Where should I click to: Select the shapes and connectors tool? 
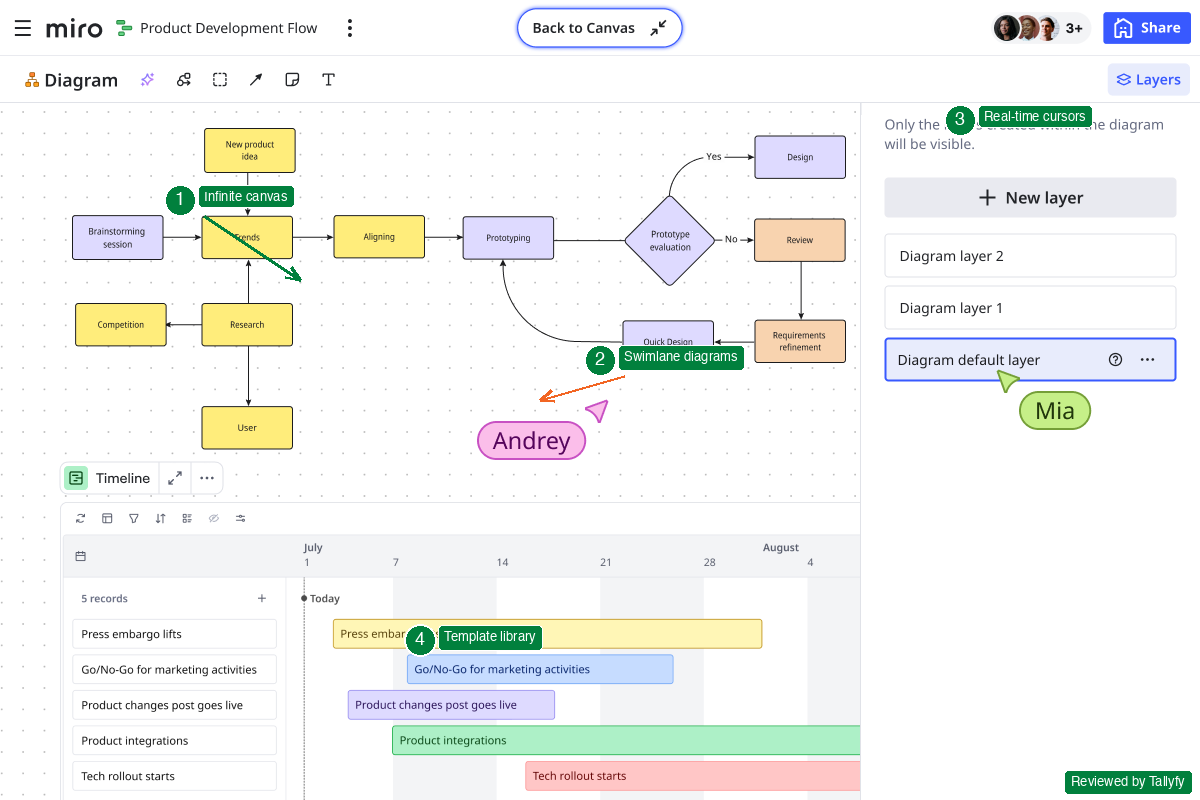click(183, 79)
